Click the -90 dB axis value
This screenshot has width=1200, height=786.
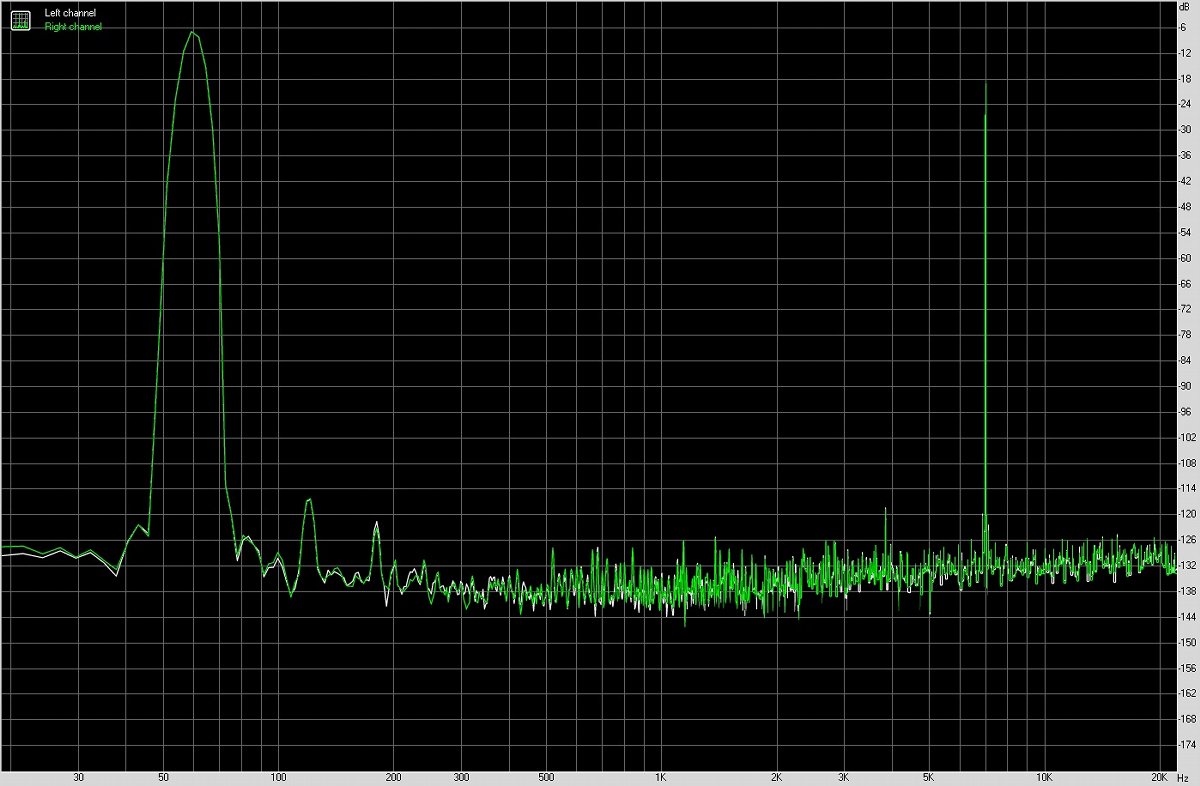1186,386
